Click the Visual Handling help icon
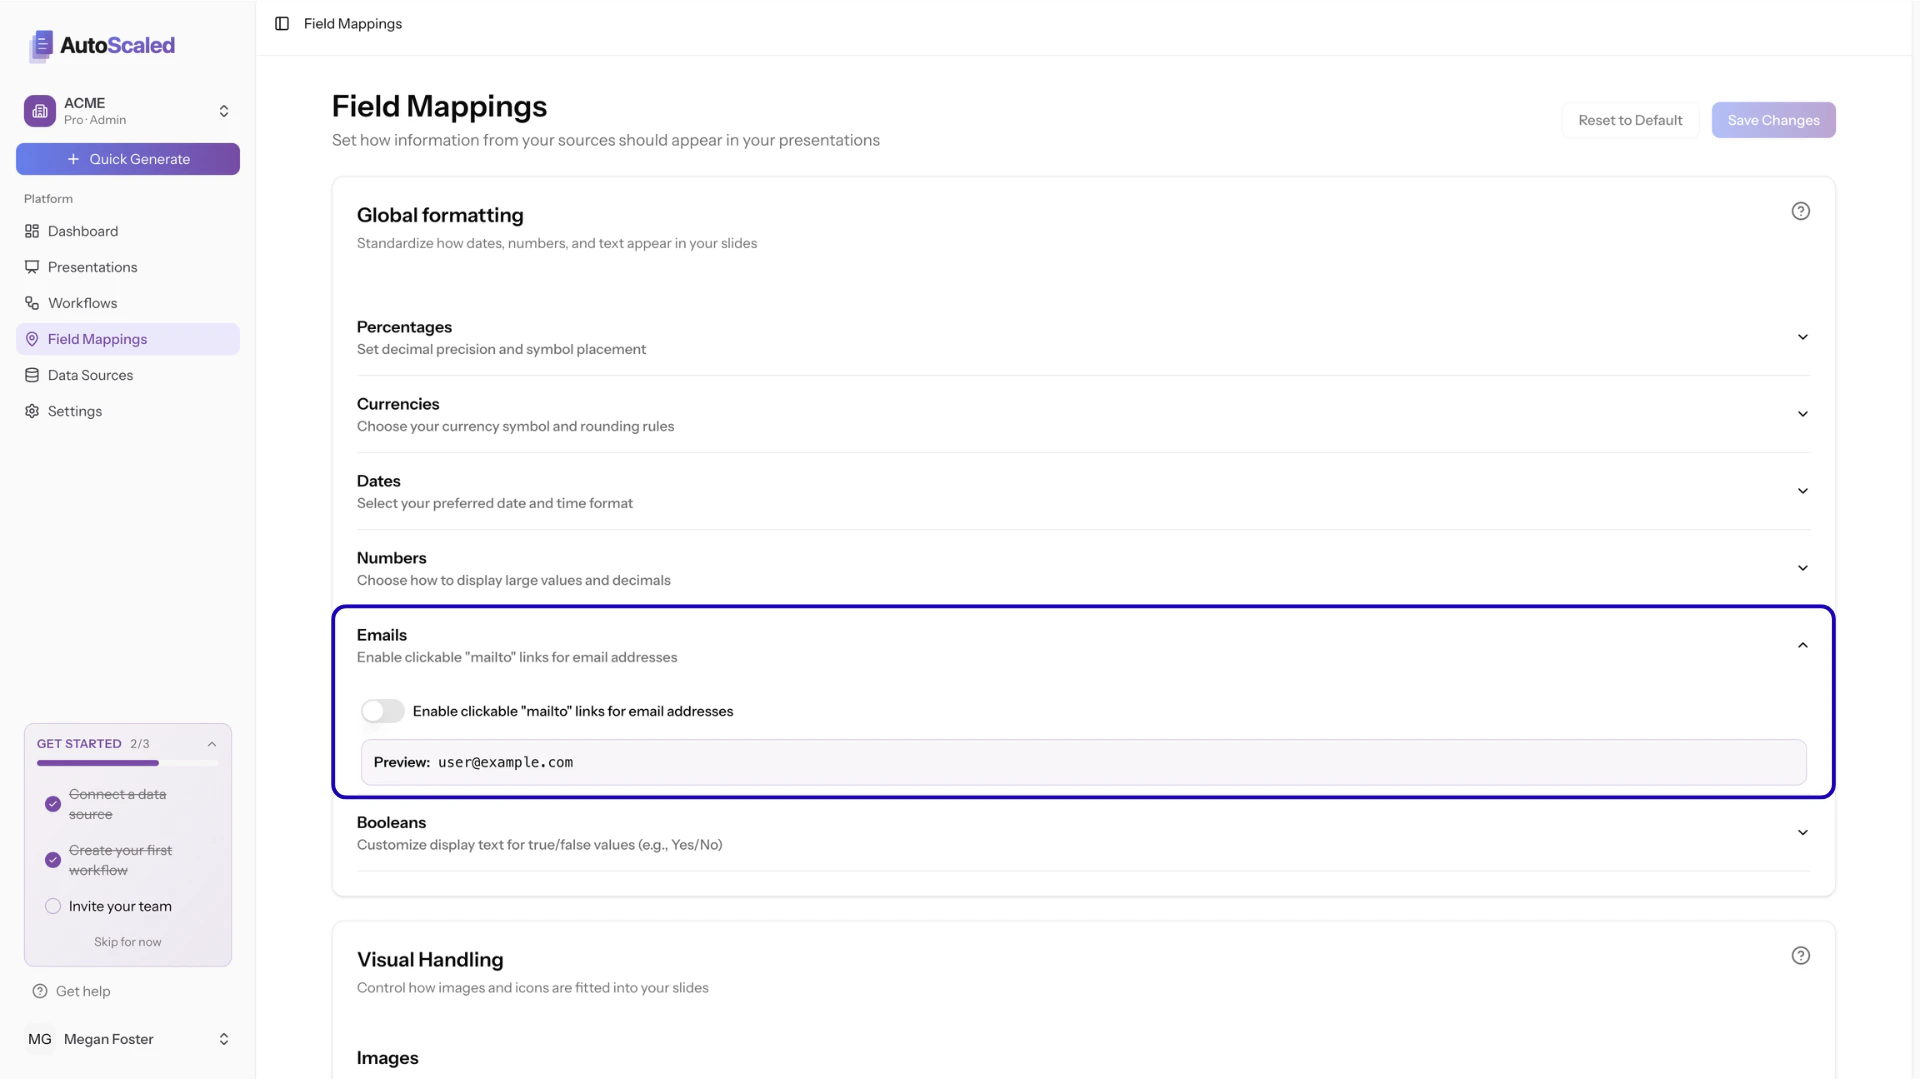 (x=1801, y=955)
